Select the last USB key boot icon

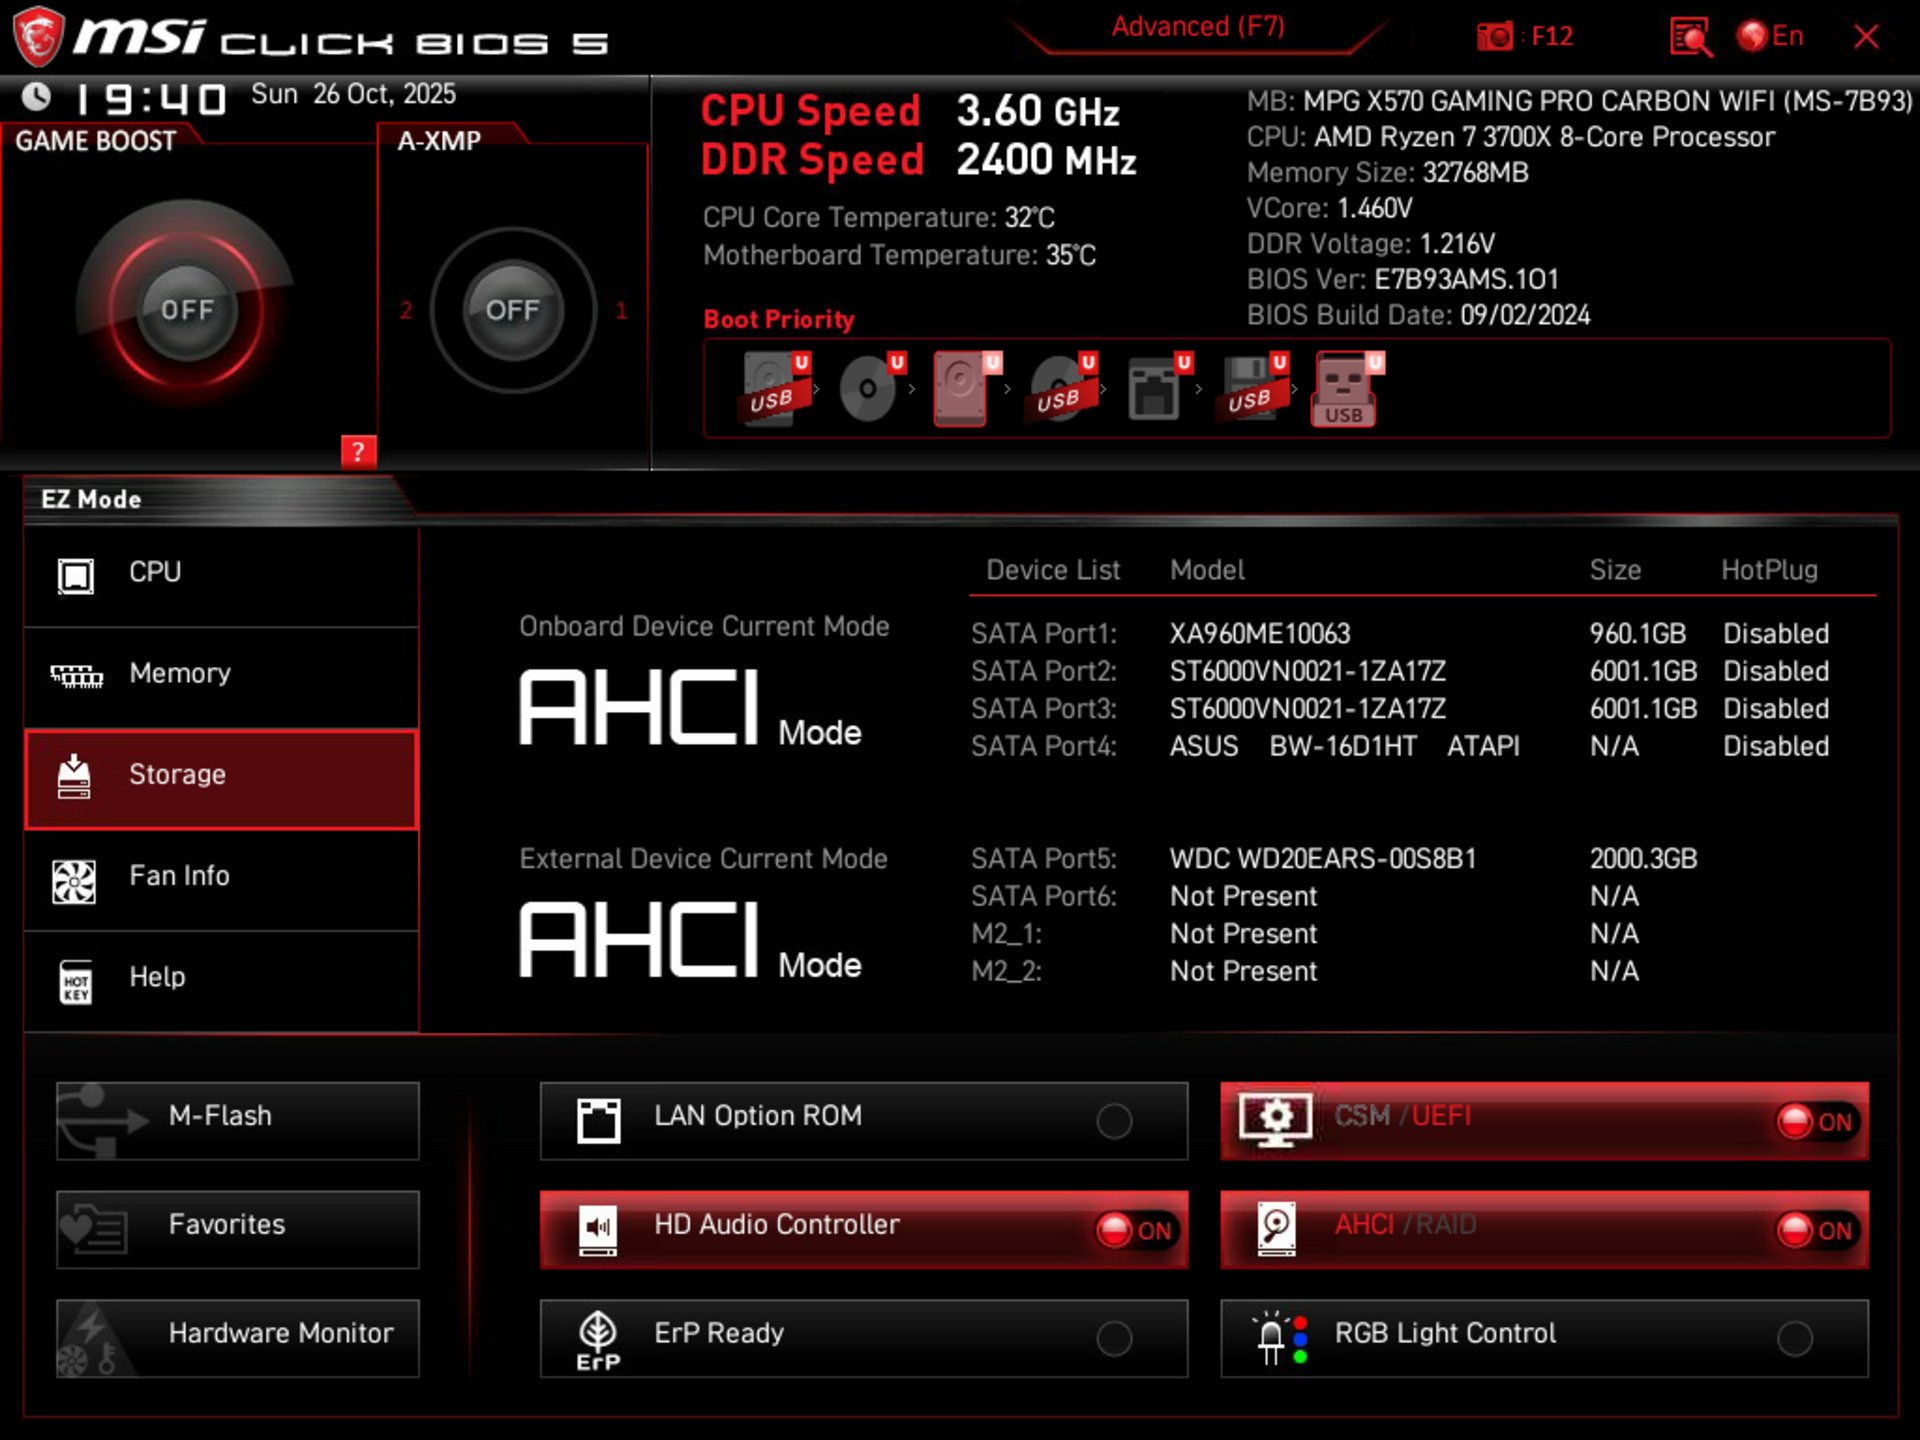pos(1344,390)
